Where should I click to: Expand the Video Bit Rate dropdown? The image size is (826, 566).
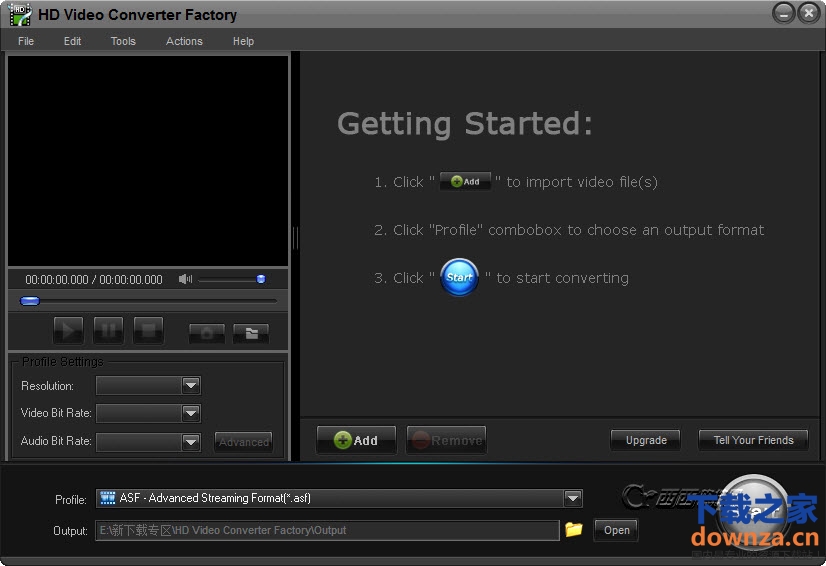(191, 413)
